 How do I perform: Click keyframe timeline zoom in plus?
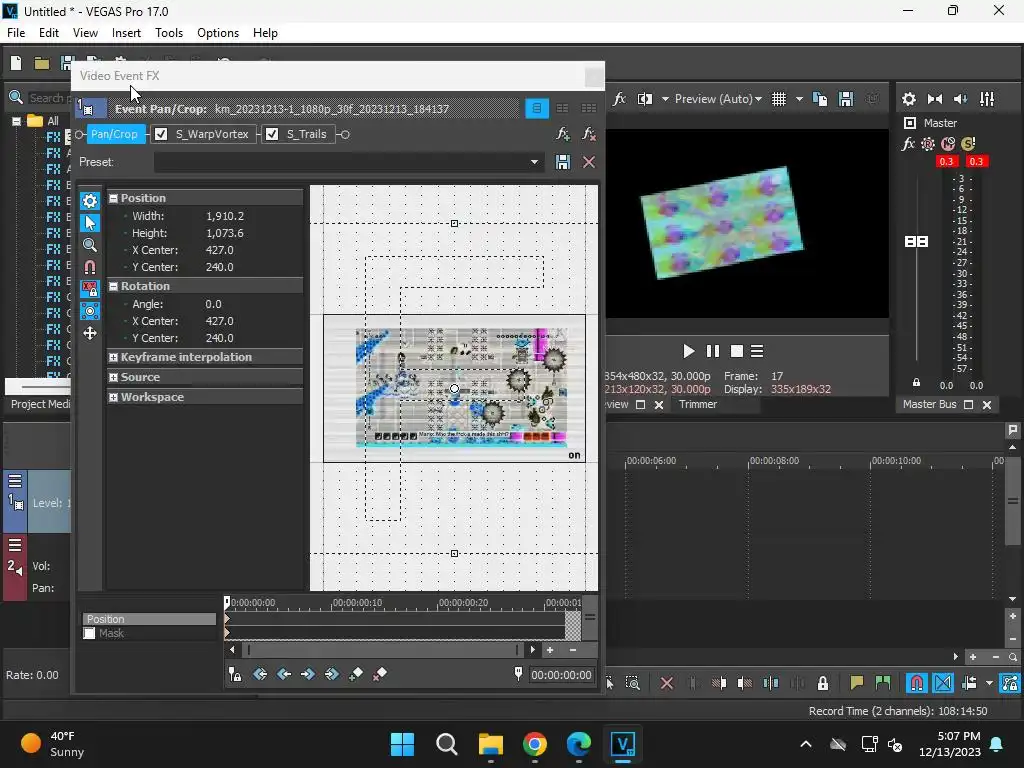click(550, 650)
